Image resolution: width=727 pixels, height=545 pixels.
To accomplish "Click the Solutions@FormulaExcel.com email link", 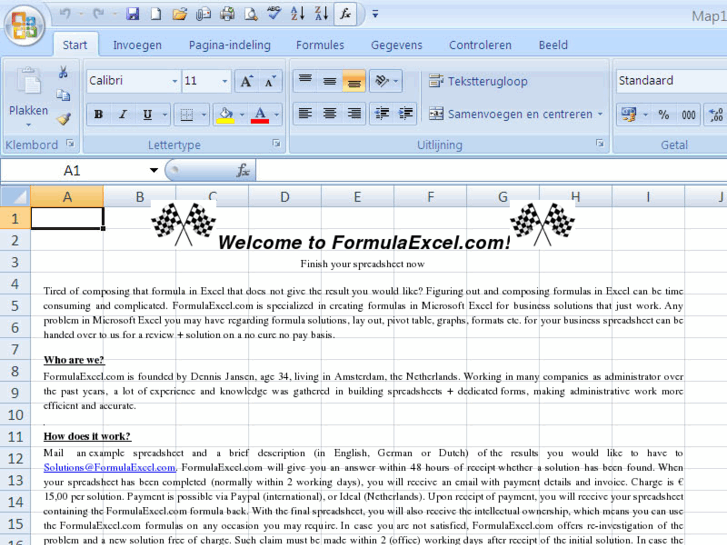I will 109,468.
